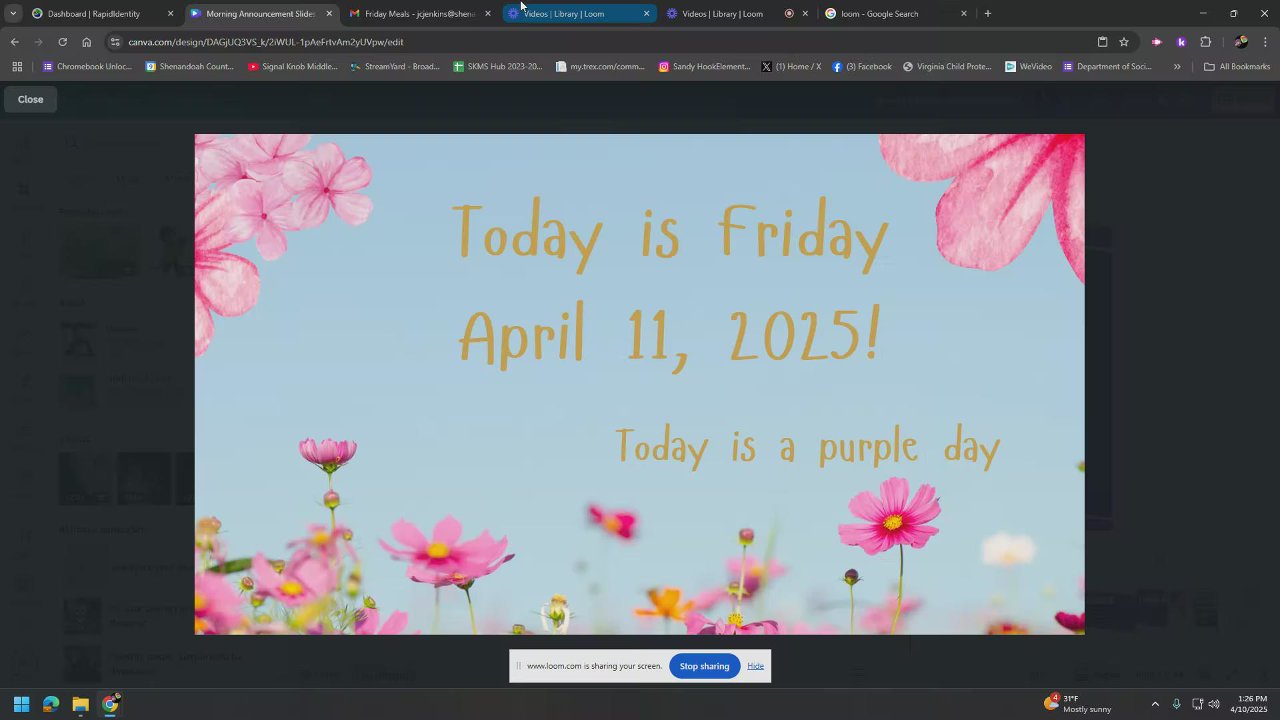Open StreamYard - Broad... bookmark

click(395, 67)
